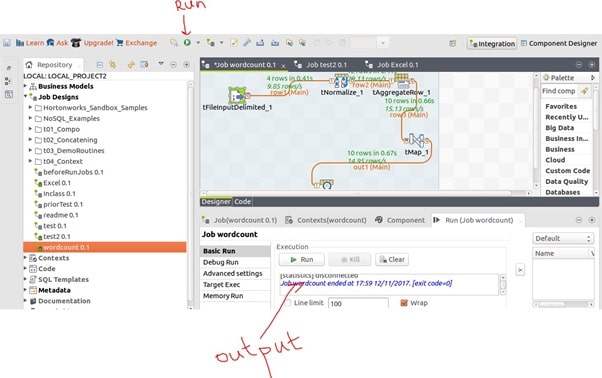Click the tMap_1 component icon
602x378 pixels.
pyautogui.click(x=416, y=140)
